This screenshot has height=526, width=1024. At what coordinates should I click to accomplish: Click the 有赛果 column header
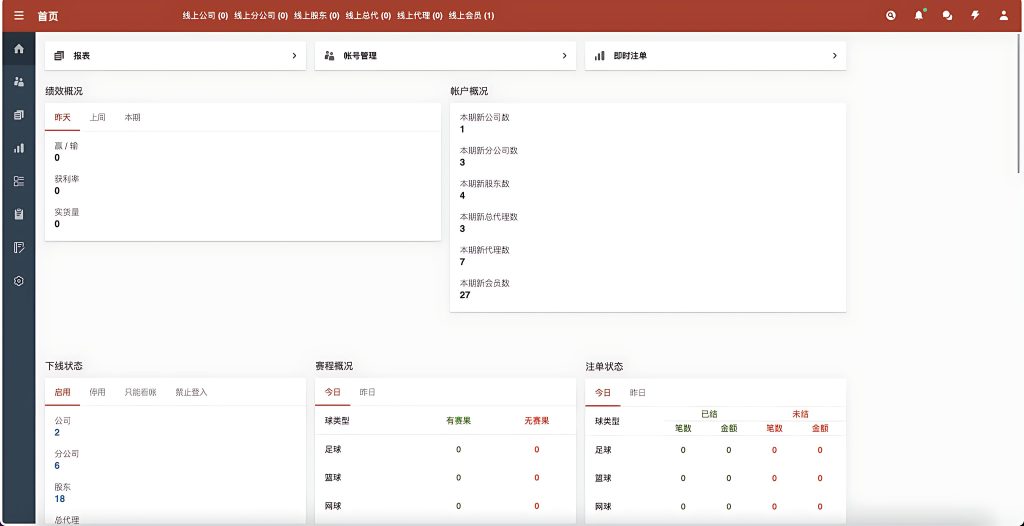458,421
